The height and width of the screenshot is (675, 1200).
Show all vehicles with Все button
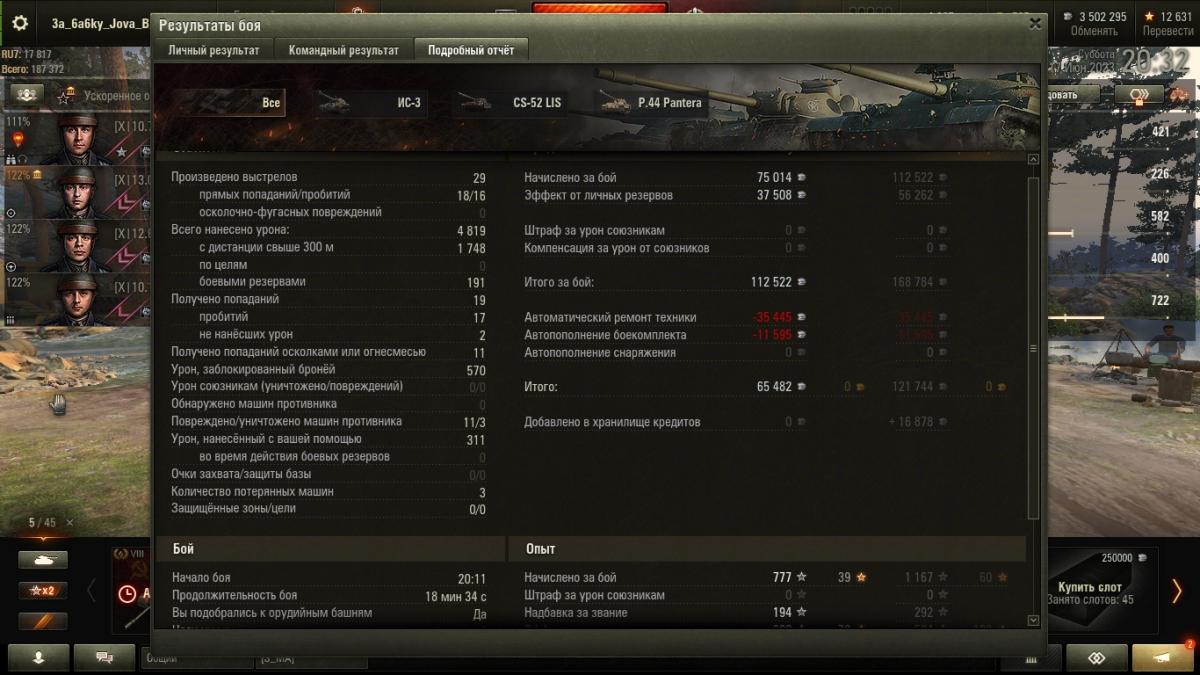click(x=229, y=102)
